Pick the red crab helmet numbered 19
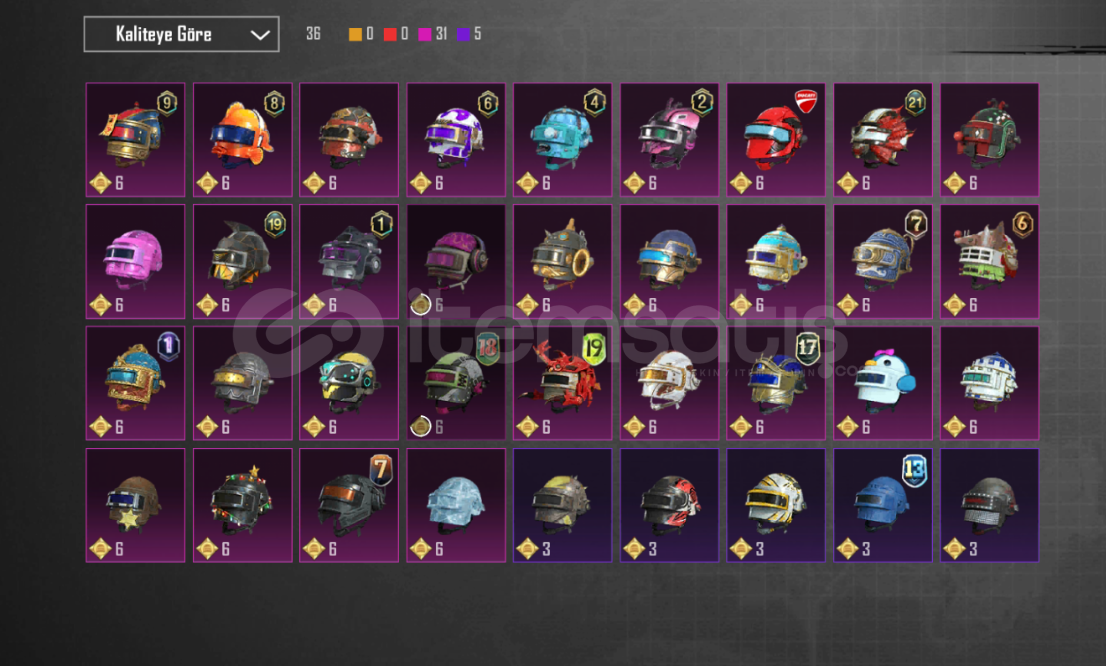Image resolution: width=1106 pixels, height=666 pixels. pyautogui.click(x=562, y=383)
